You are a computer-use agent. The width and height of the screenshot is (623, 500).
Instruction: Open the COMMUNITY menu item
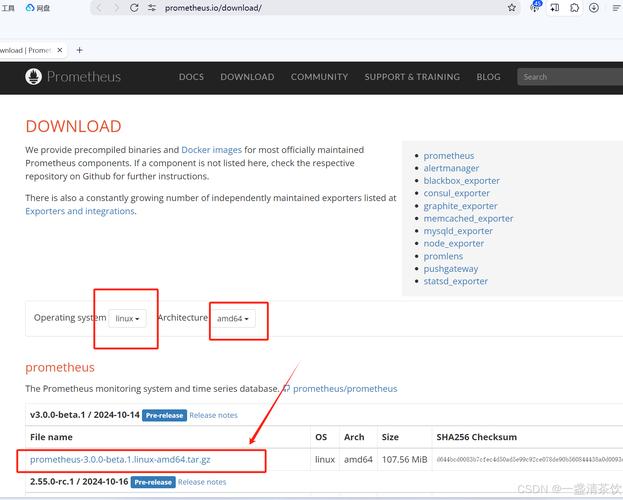click(319, 77)
